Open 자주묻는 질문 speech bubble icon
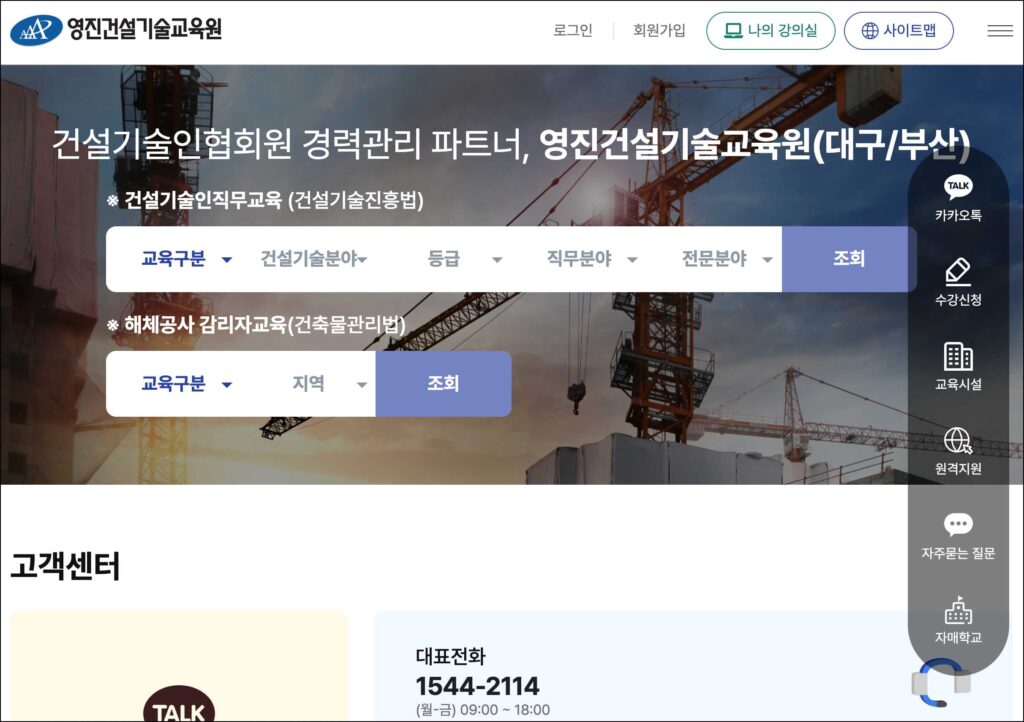 (x=958, y=524)
